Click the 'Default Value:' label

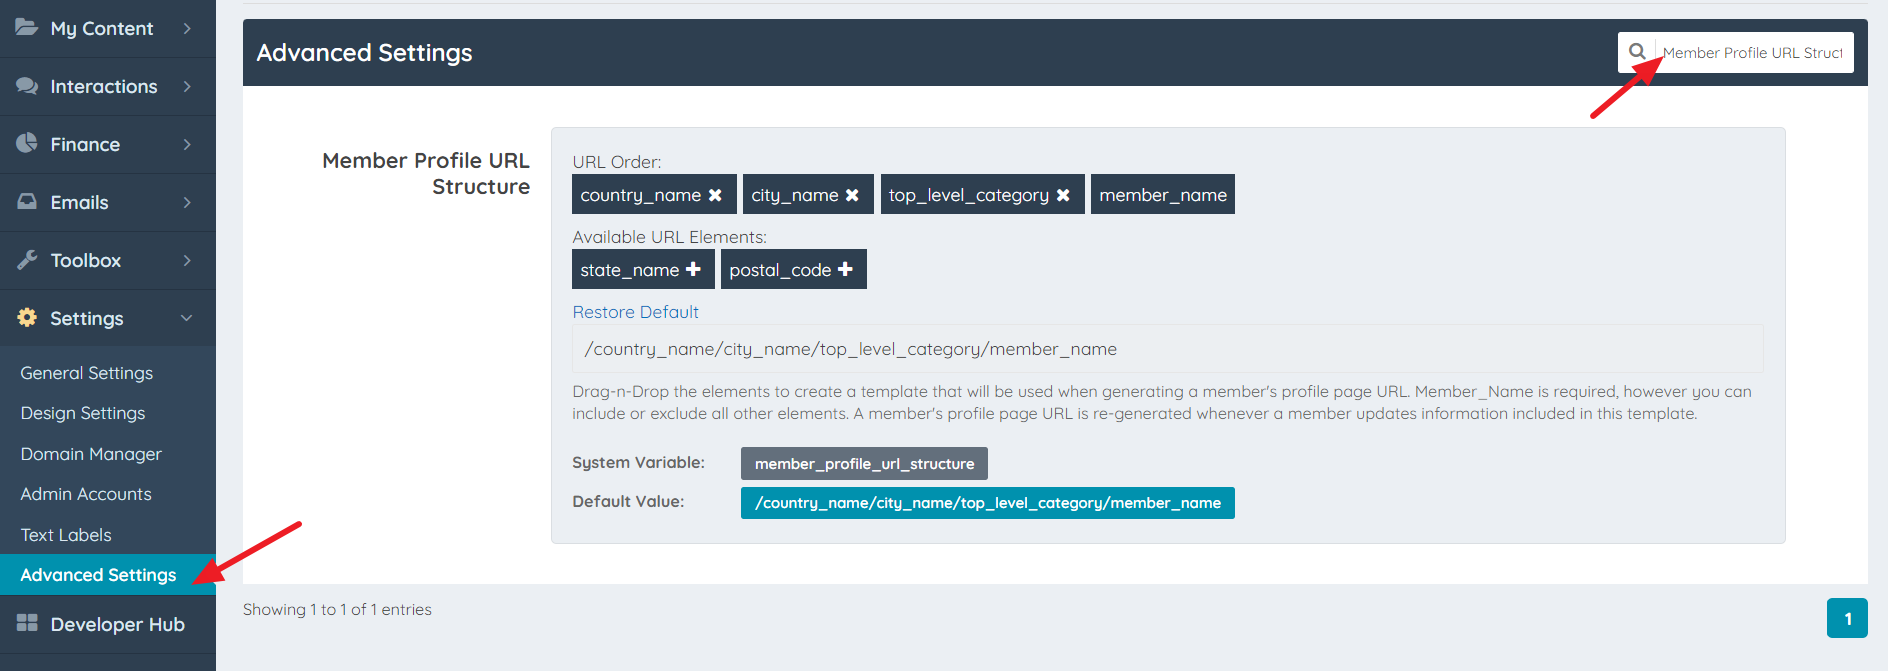click(628, 501)
